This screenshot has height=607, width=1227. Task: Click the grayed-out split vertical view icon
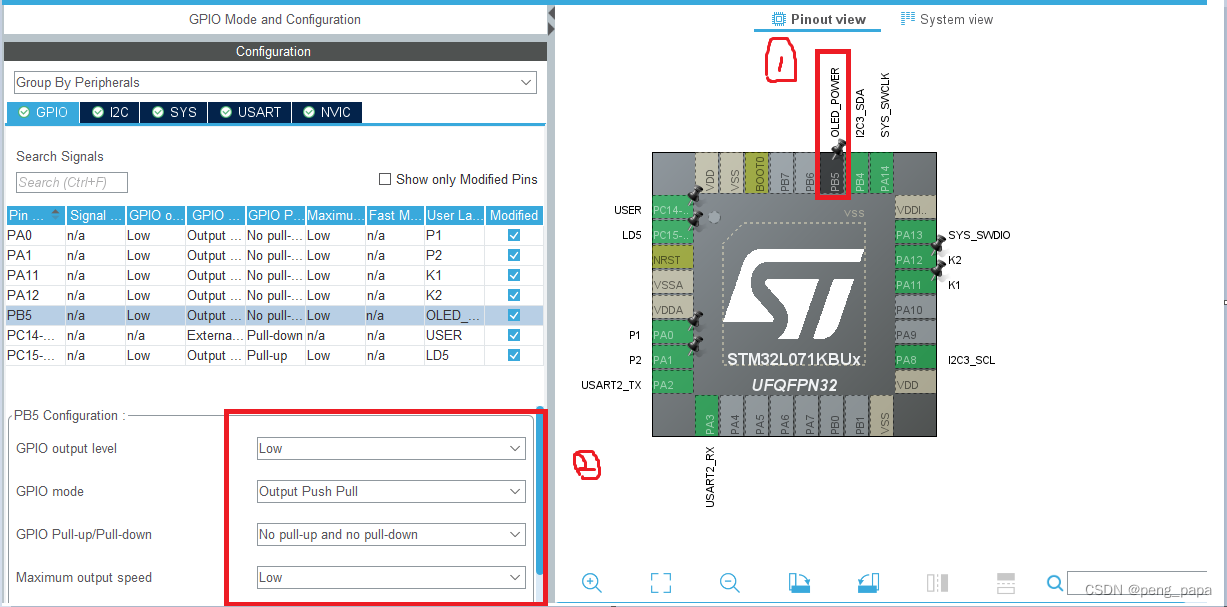point(937,583)
